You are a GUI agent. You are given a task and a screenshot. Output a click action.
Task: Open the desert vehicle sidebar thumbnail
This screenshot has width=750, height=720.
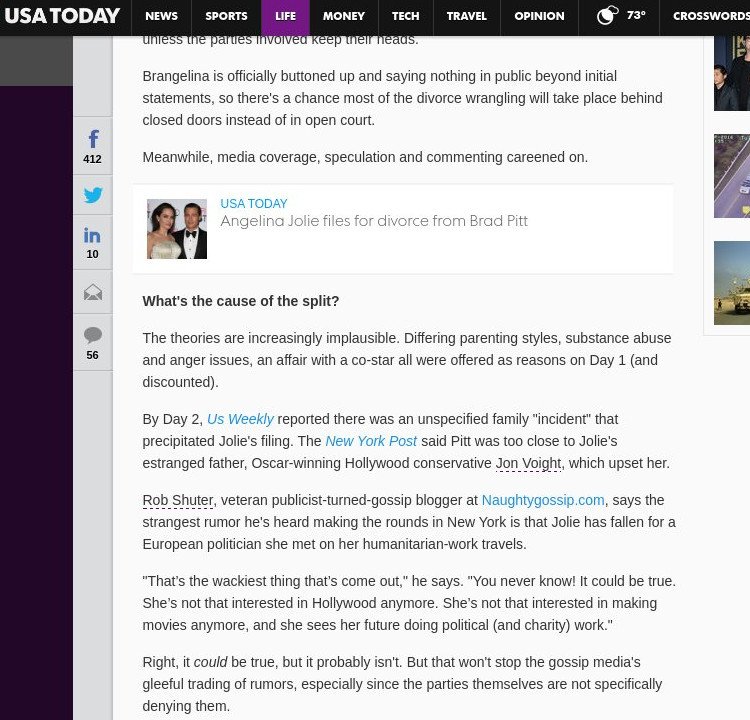pos(732,283)
